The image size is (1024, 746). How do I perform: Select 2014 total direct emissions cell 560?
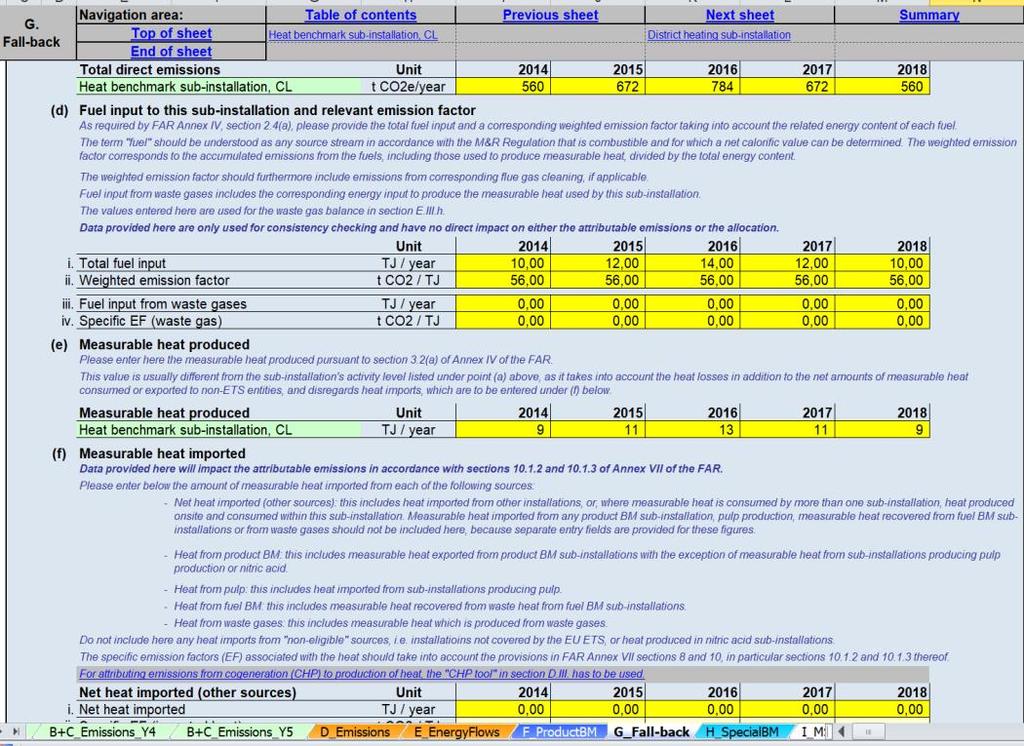pos(503,86)
